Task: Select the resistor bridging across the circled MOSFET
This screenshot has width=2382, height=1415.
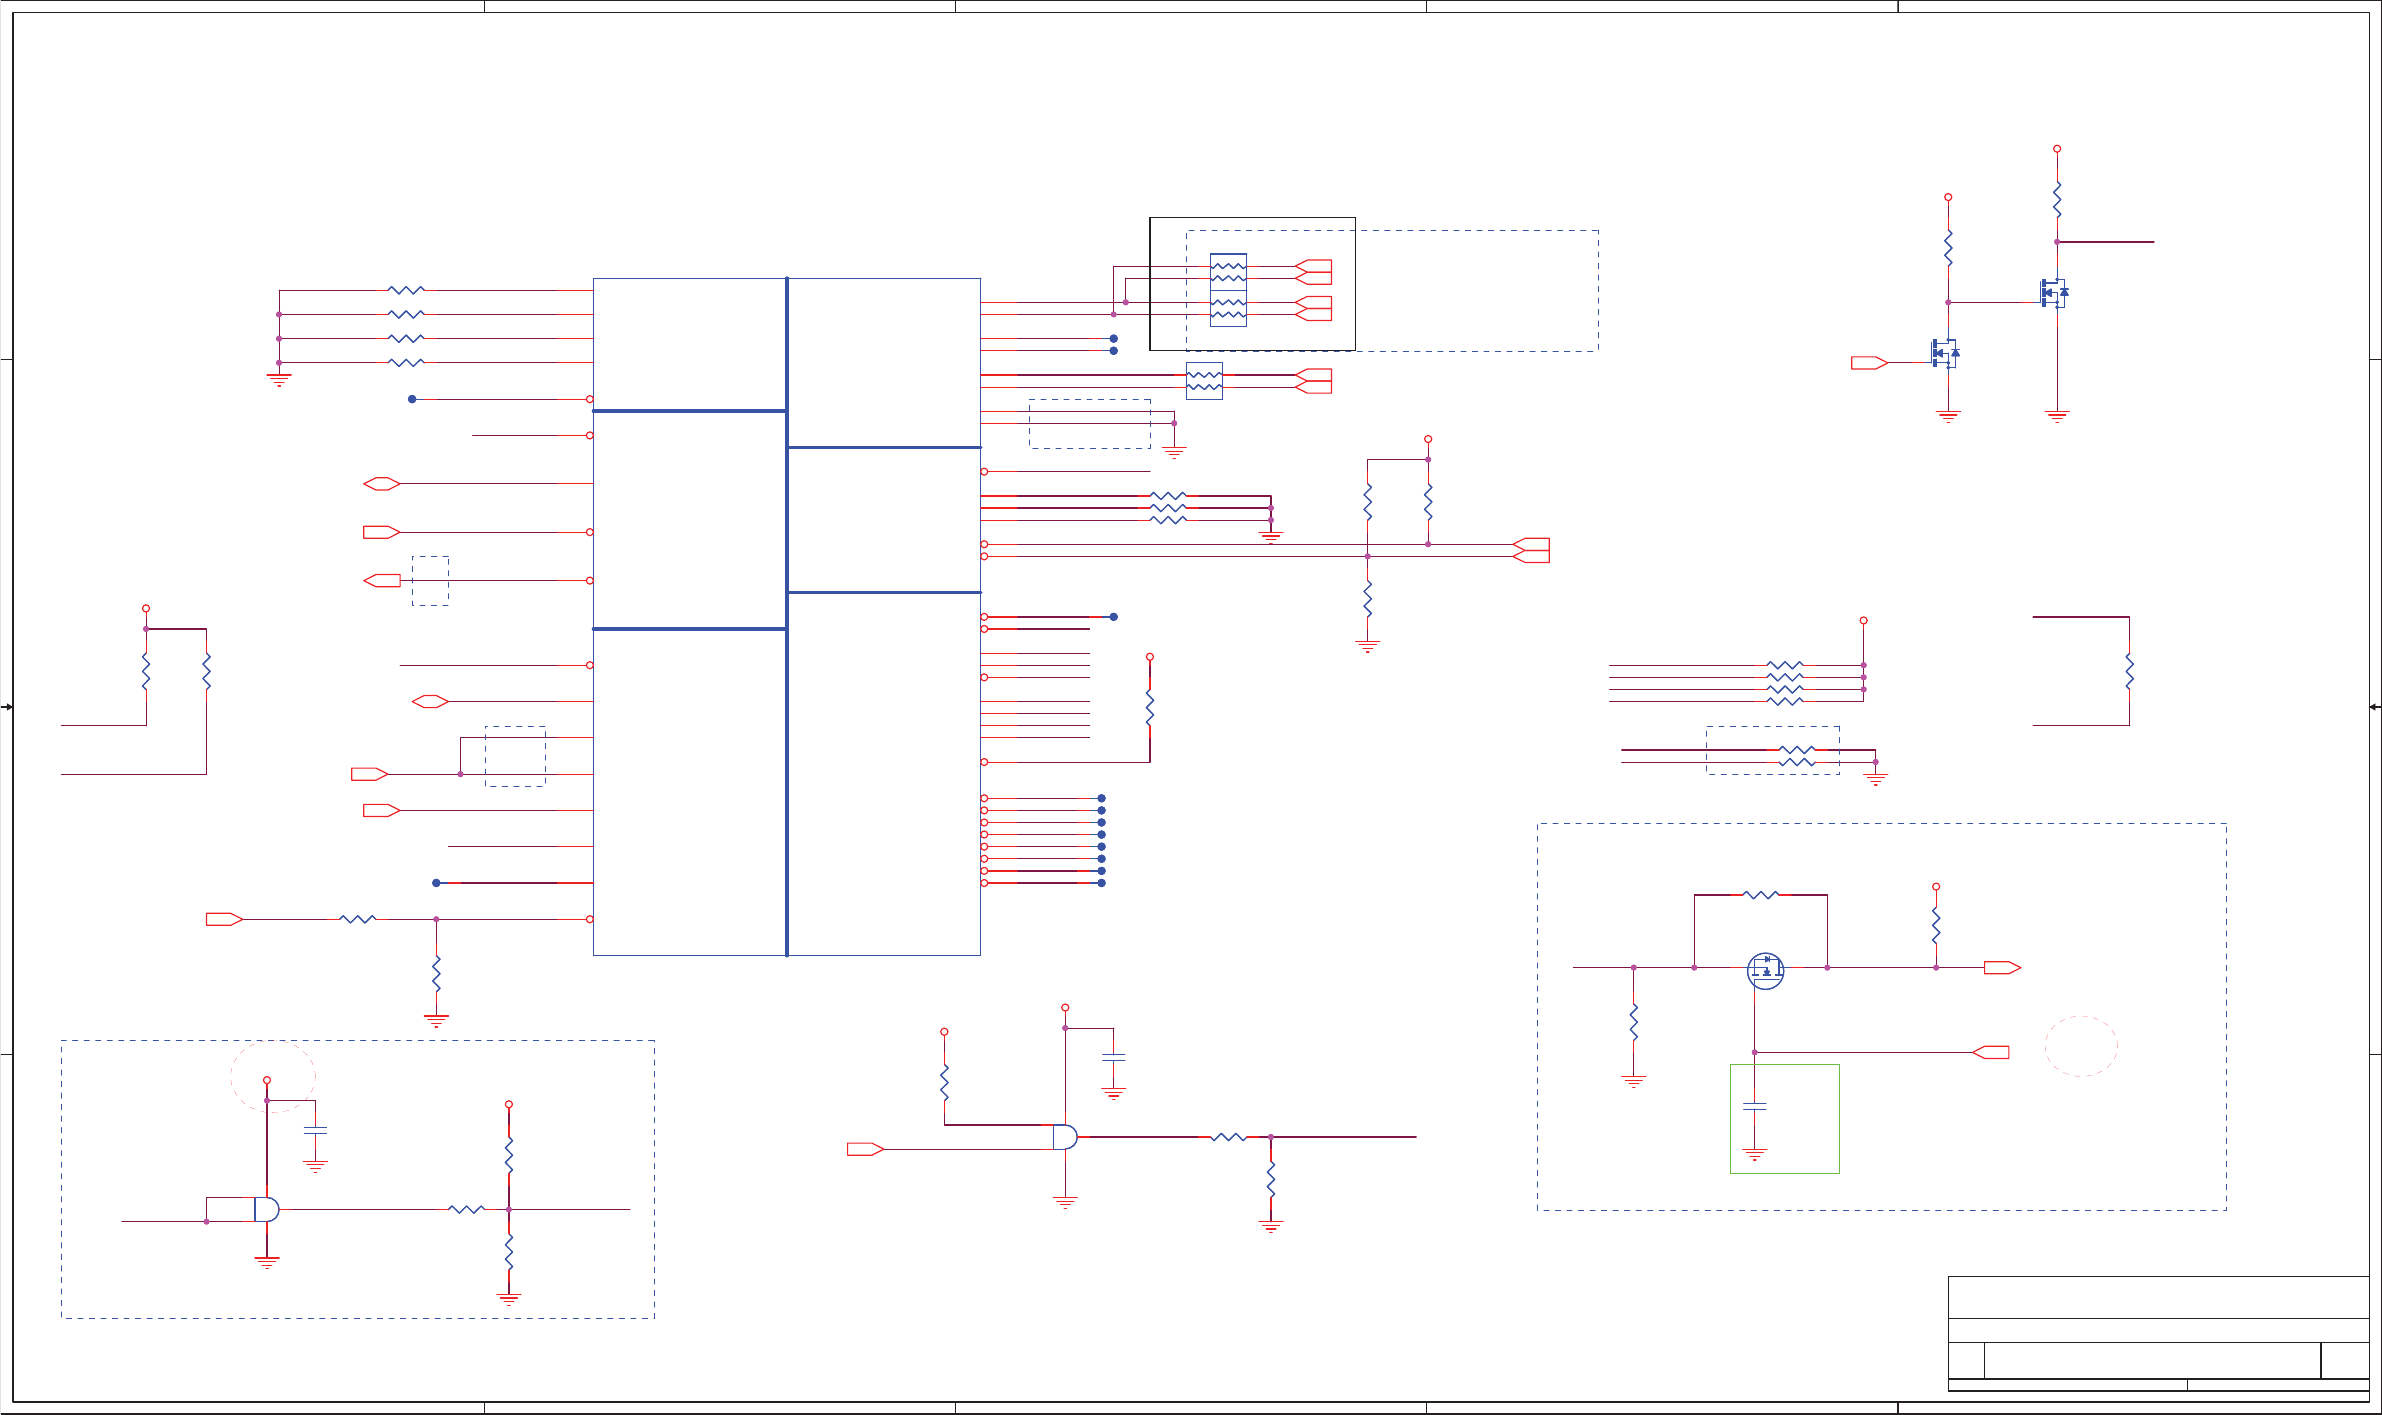Action: [1760, 895]
